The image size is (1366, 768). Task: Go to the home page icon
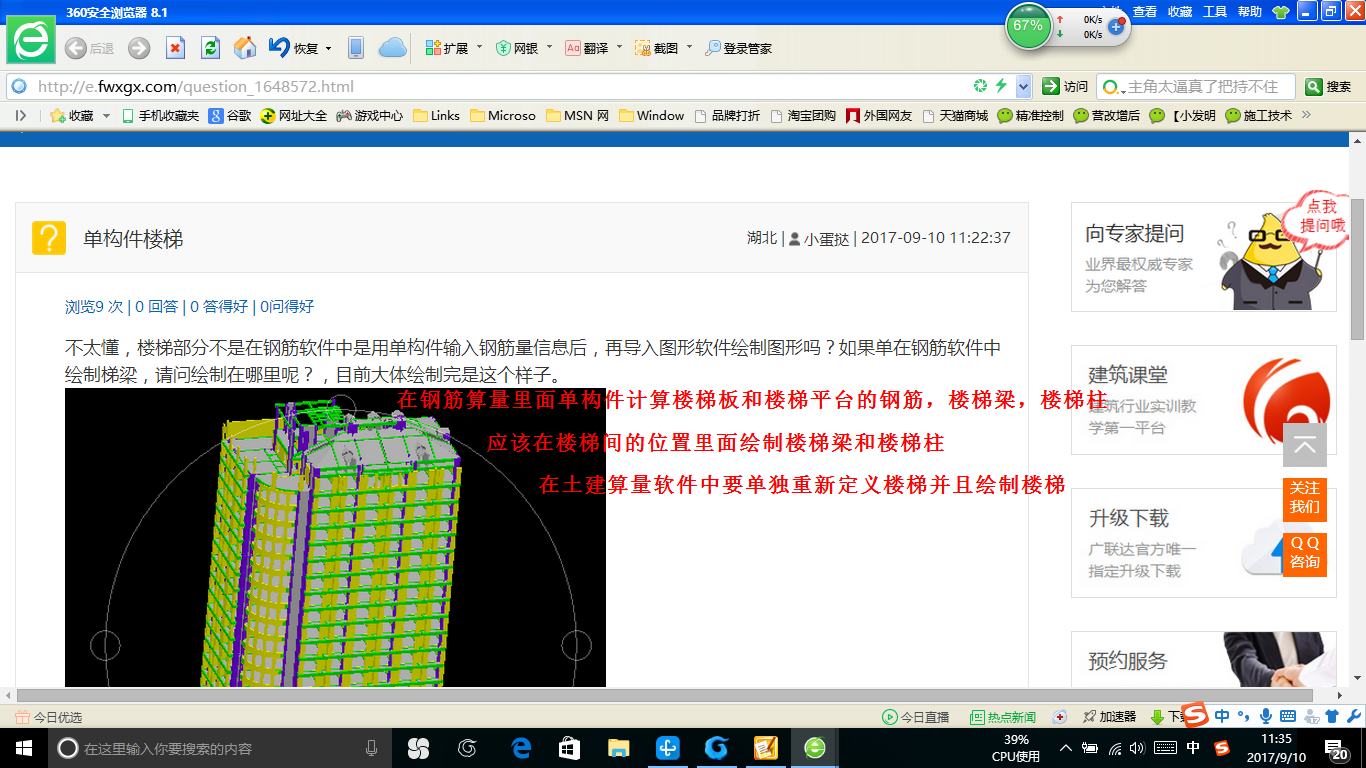[244, 48]
